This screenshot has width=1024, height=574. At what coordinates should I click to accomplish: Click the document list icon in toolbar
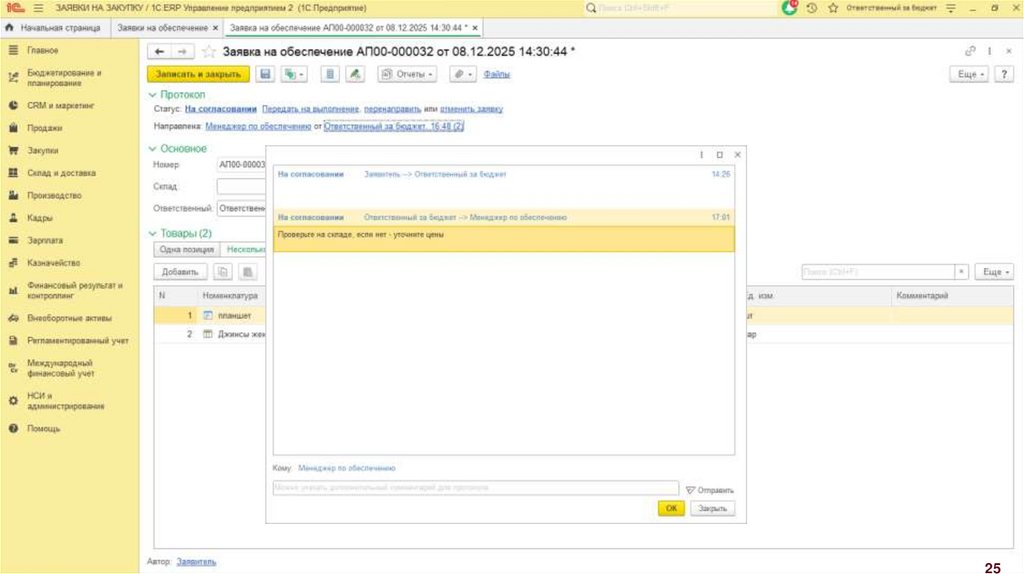pos(330,74)
